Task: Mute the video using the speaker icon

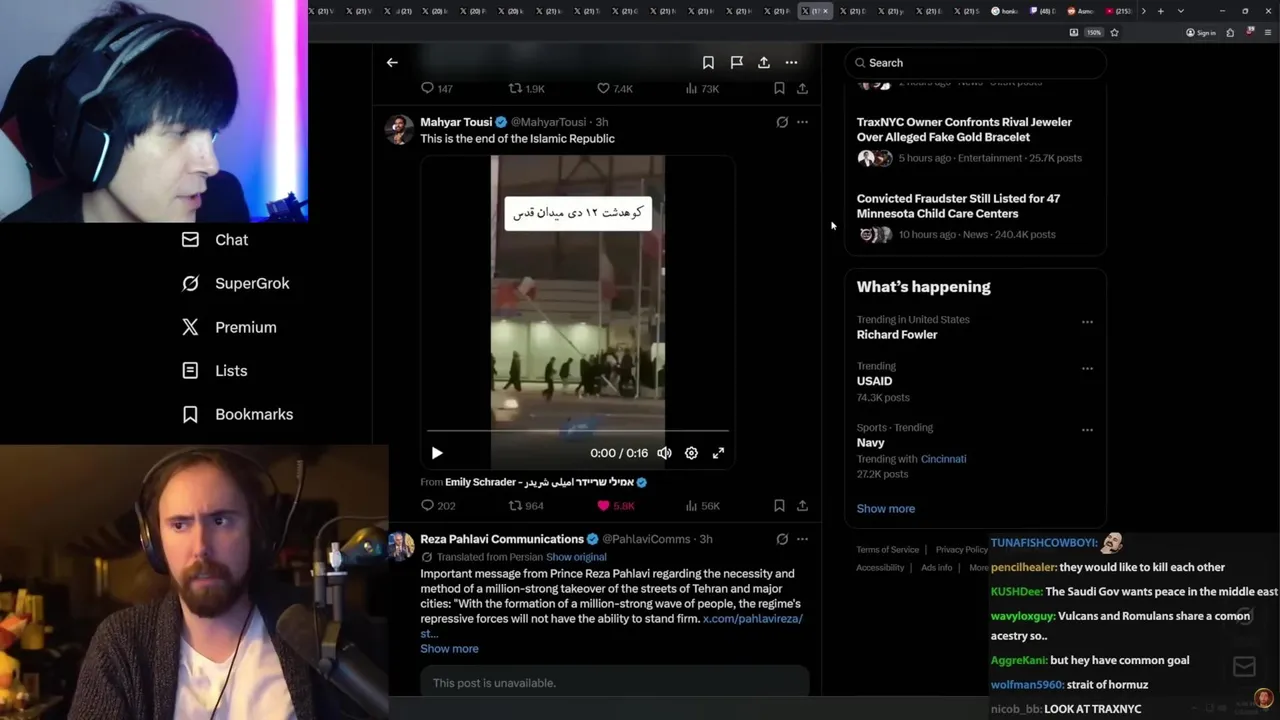Action: (x=664, y=453)
